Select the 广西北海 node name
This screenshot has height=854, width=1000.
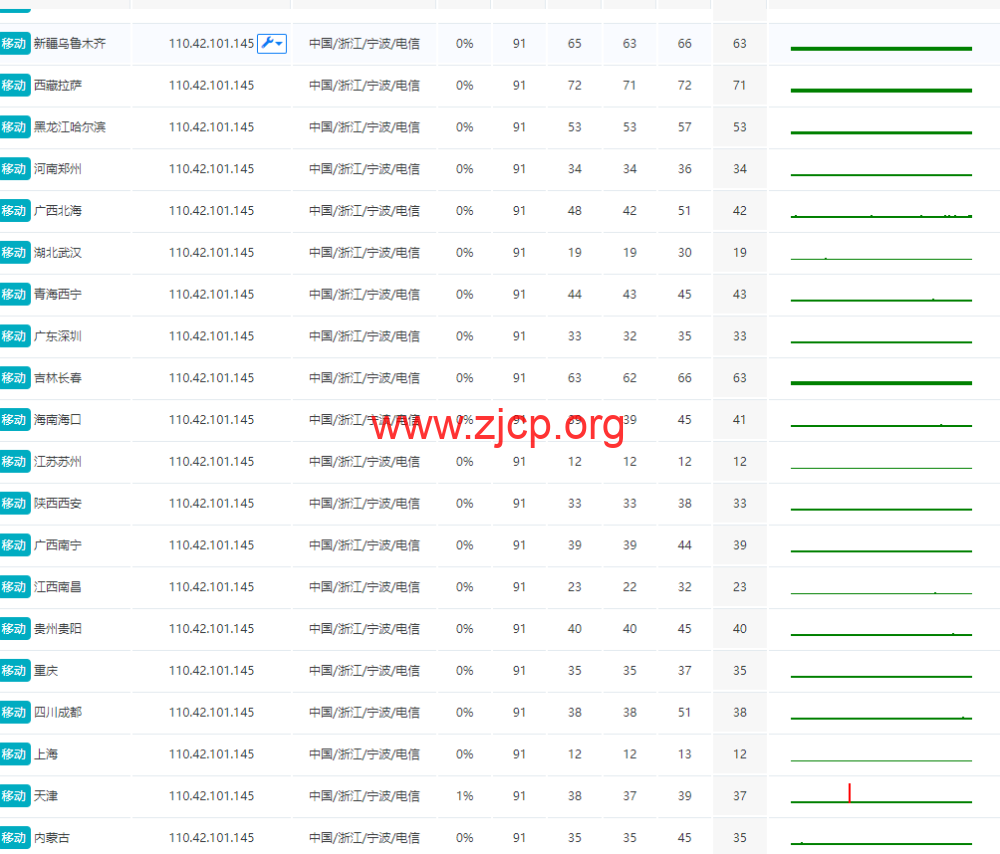58,210
